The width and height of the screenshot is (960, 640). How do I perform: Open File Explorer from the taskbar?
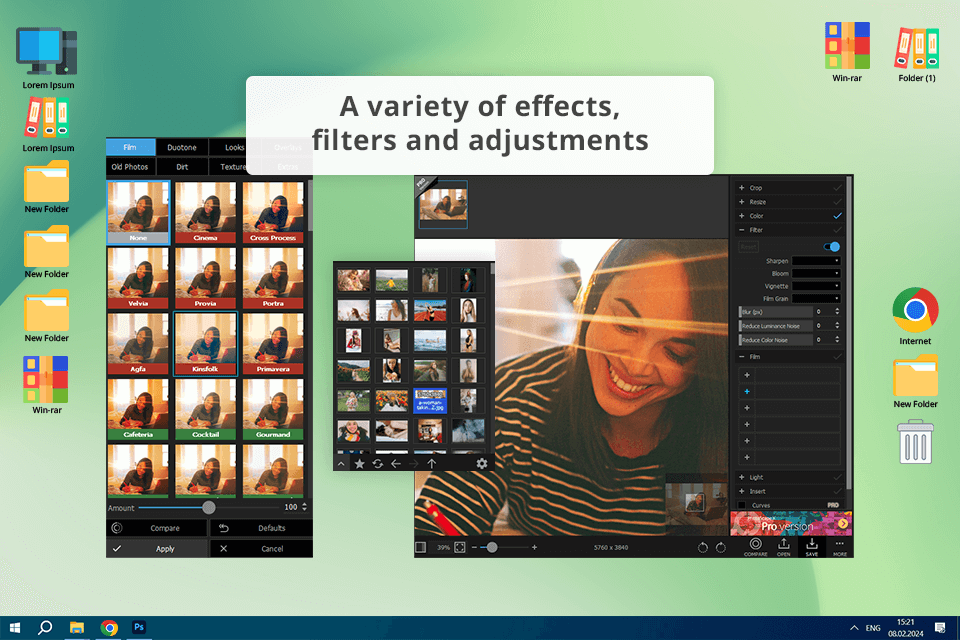point(77,627)
